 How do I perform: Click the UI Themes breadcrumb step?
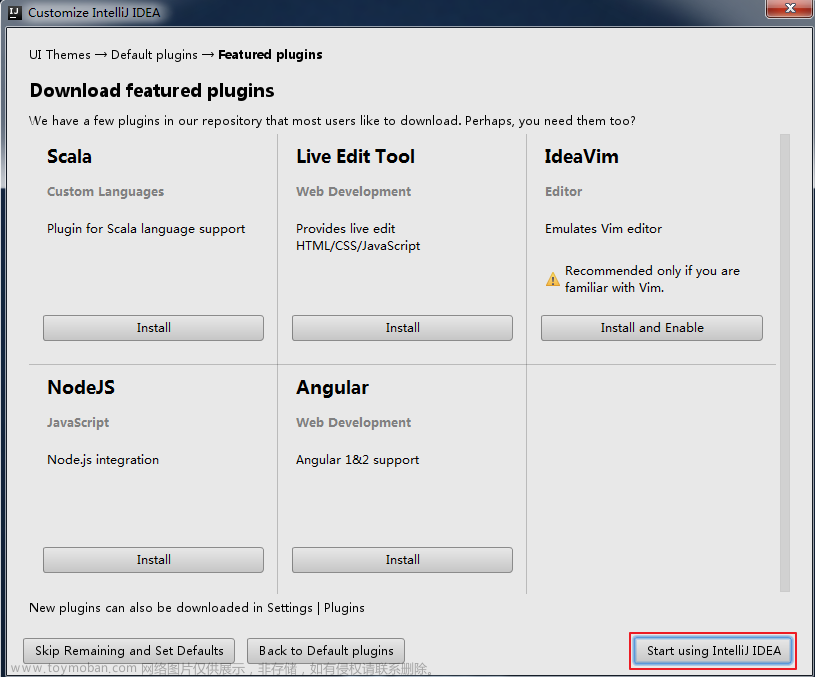coord(60,55)
